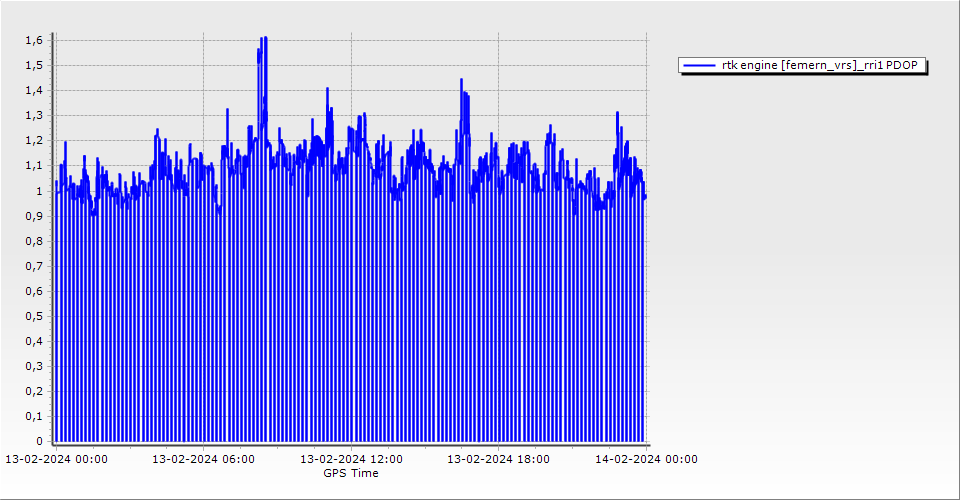Select the 13-02-2024 18:00 time label
960x500 pixels.
(498, 459)
